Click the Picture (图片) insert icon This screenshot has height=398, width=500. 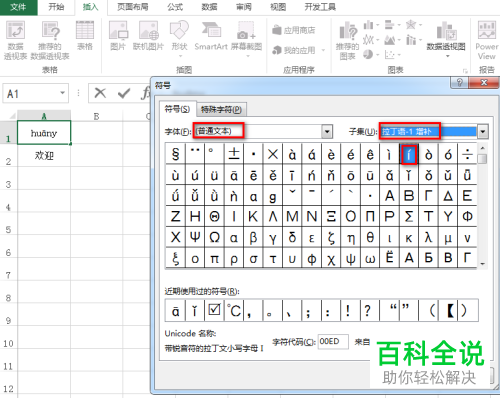[x=118, y=35]
